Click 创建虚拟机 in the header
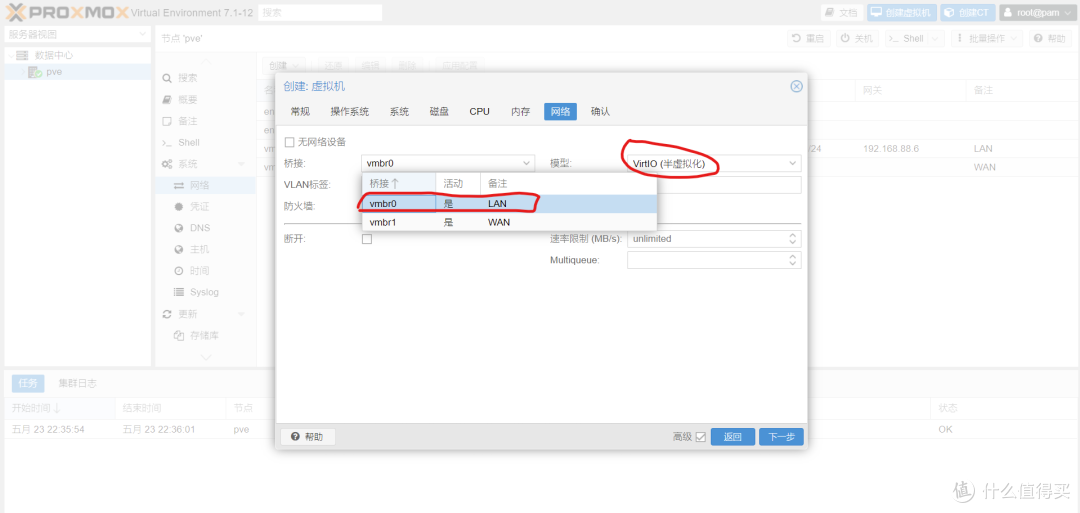The width and height of the screenshot is (1080, 513). tap(902, 12)
